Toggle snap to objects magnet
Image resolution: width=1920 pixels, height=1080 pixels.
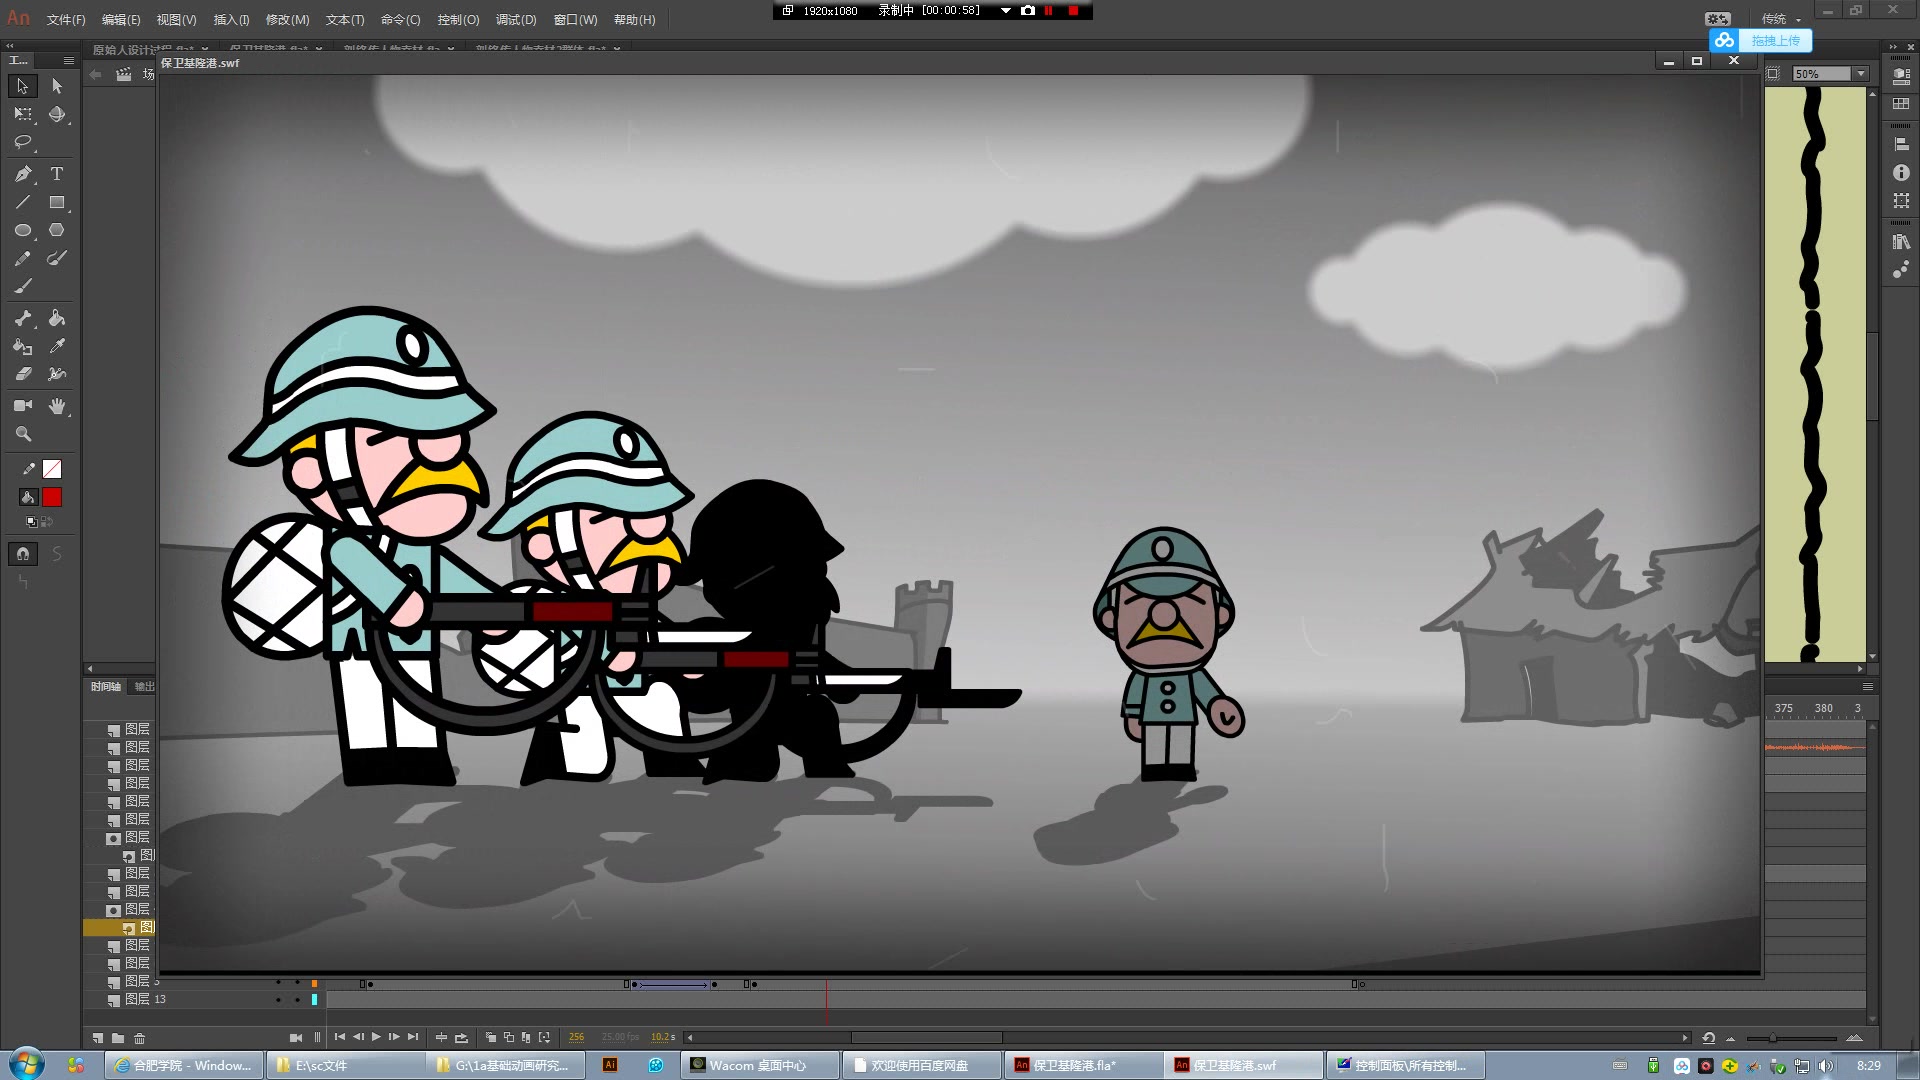click(23, 554)
